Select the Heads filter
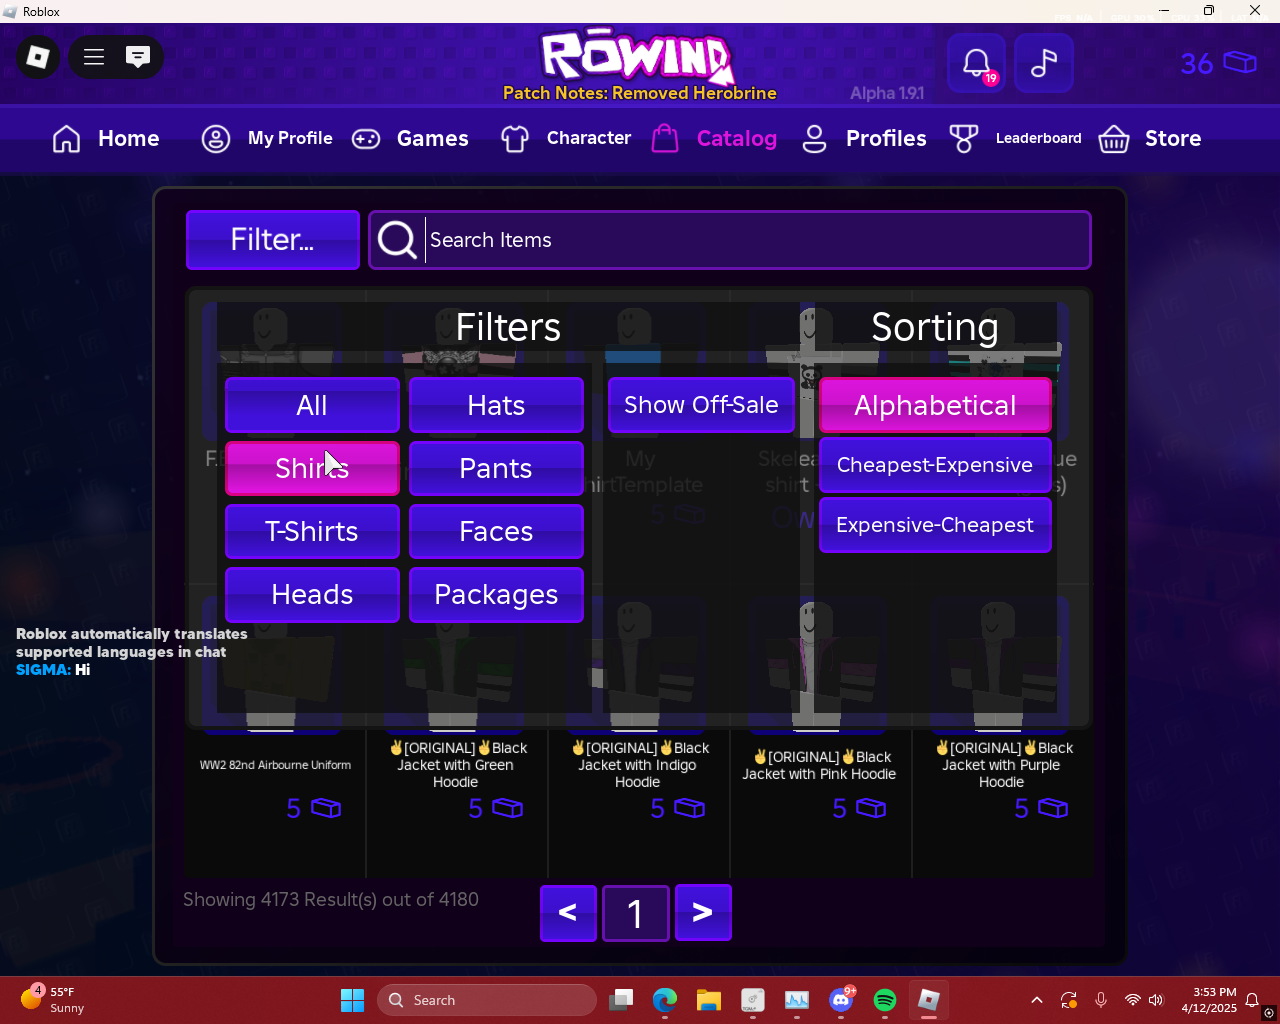This screenshot has height=1024, width=1280. point(312,594)
